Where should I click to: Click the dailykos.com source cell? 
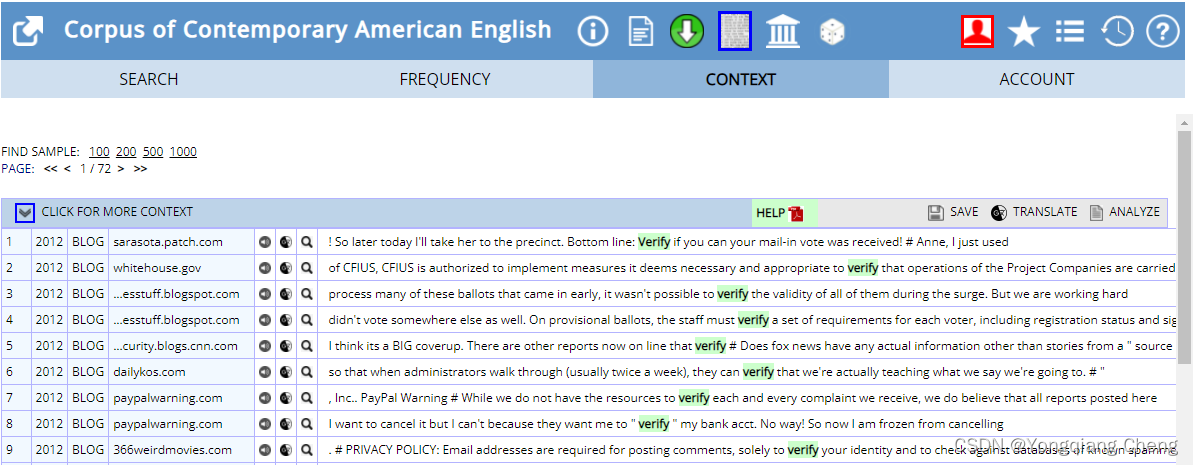pos(181,372)
